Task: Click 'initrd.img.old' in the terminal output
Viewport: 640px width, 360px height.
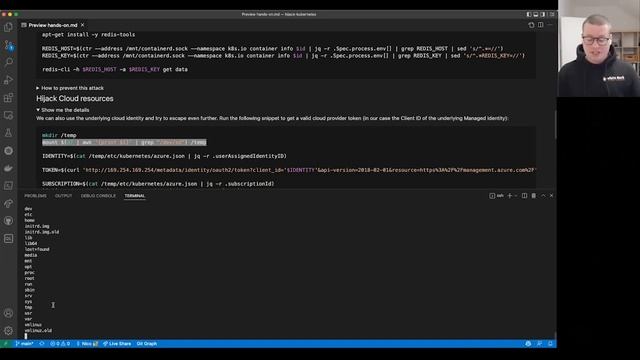Action: [42, 232]
